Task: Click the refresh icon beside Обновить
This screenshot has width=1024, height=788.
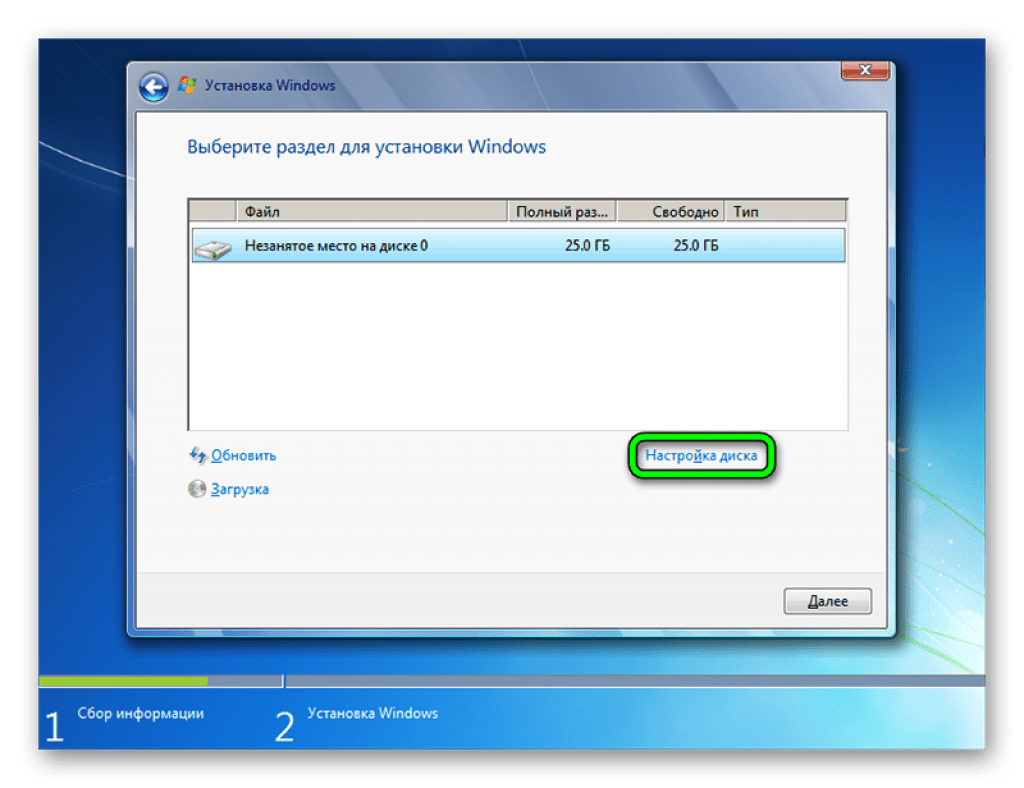Action: coord(197,455)
